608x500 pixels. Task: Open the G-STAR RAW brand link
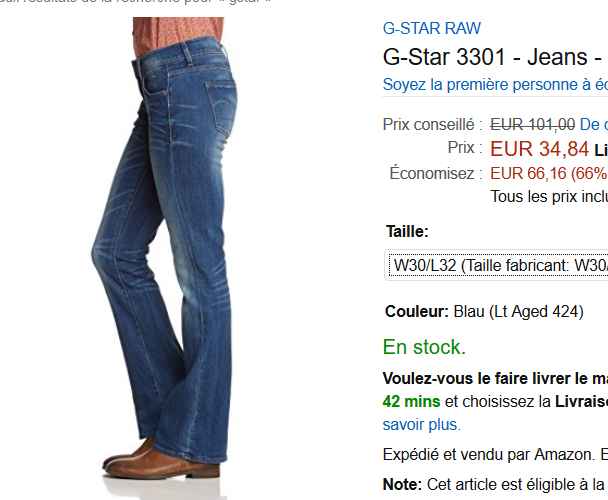point(432,28)
